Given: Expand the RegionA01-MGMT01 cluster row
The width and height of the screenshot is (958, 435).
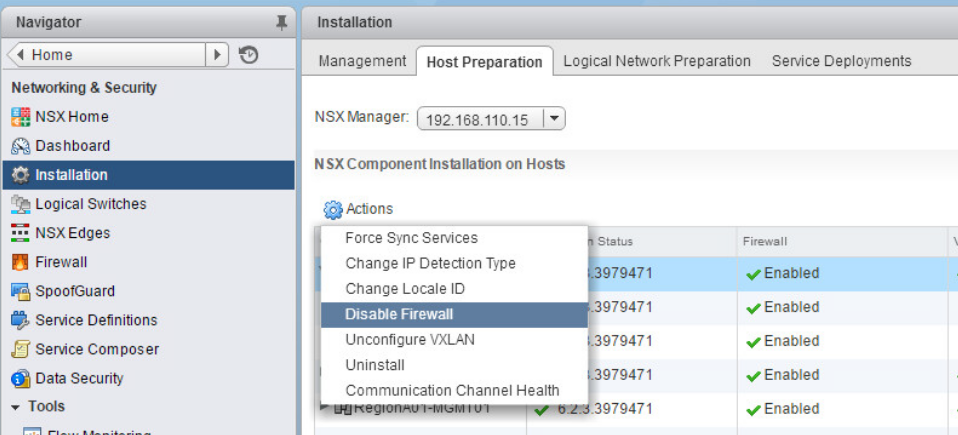Looking at the screenshot, I should click(324, 404).
